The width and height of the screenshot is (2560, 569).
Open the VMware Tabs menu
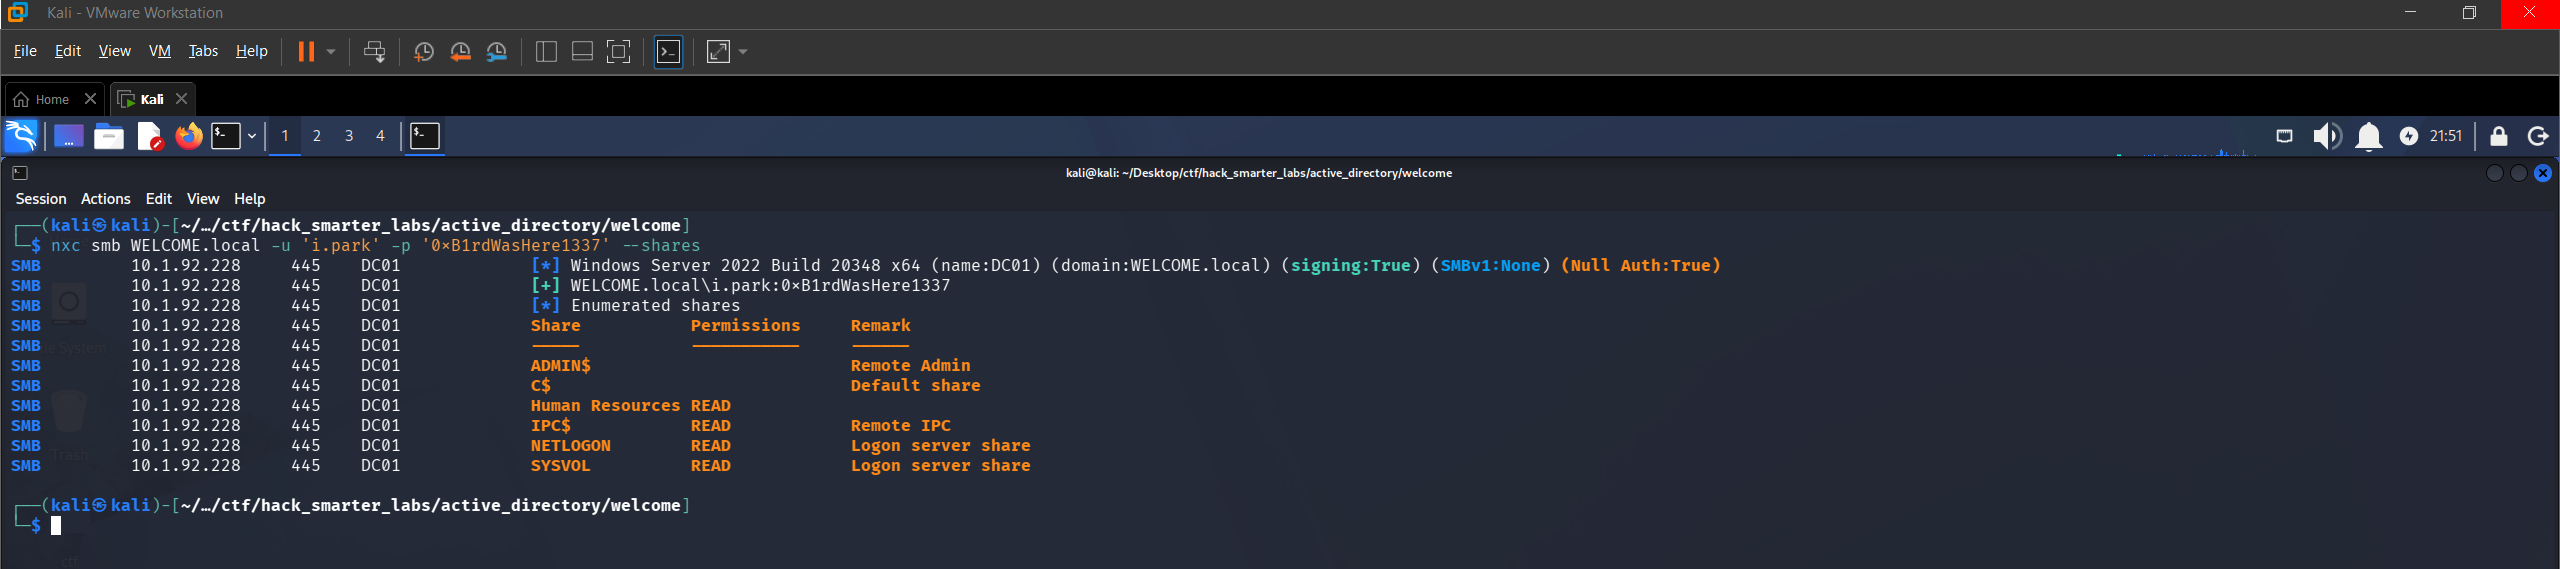click(x=203, y=51)
